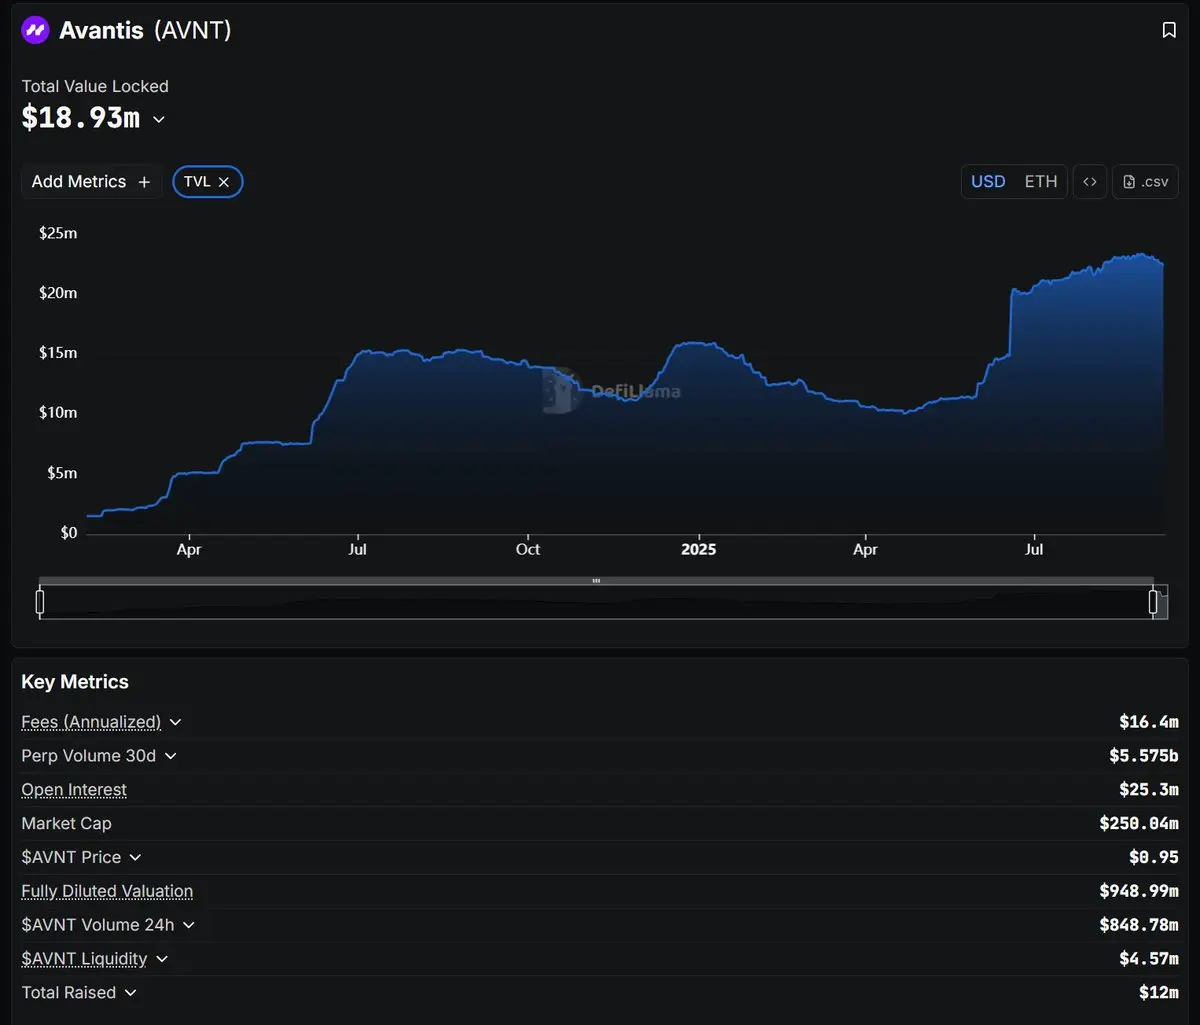Click the $4.57m liquidity value
The image size is (1200, 1025).
1149,959
